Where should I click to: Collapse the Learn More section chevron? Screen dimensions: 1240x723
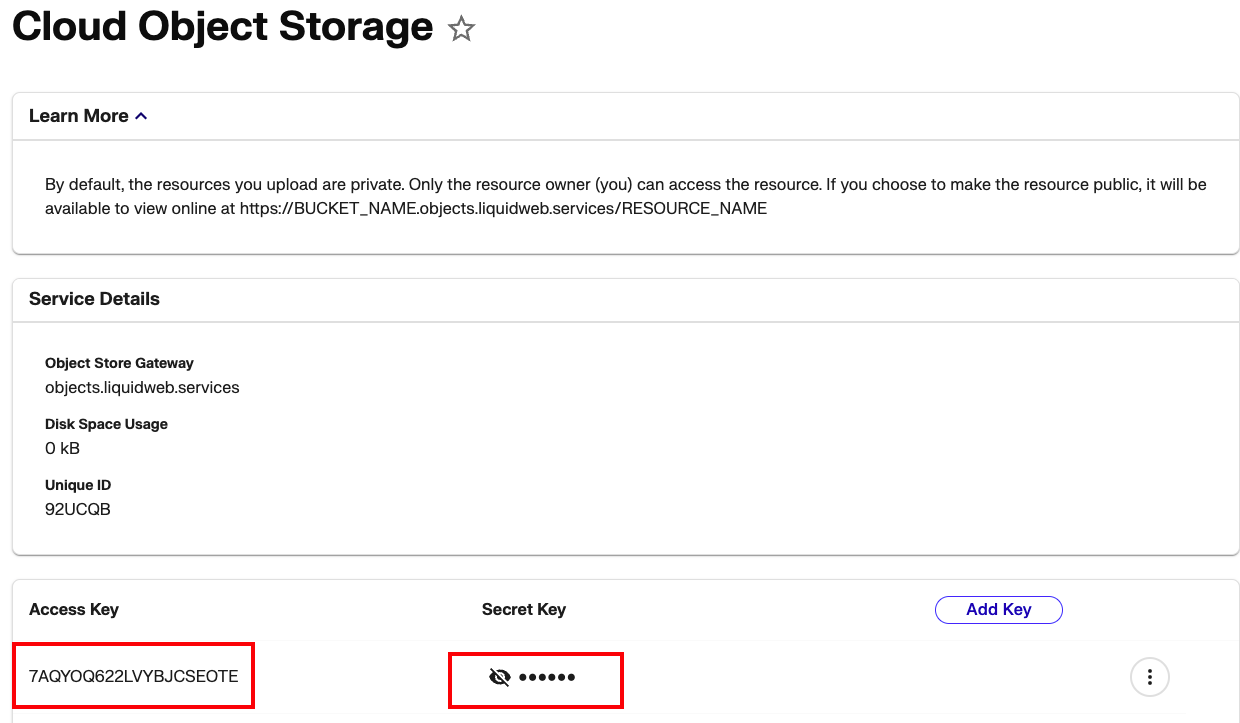pyautogui.click(x=142, y=116)
